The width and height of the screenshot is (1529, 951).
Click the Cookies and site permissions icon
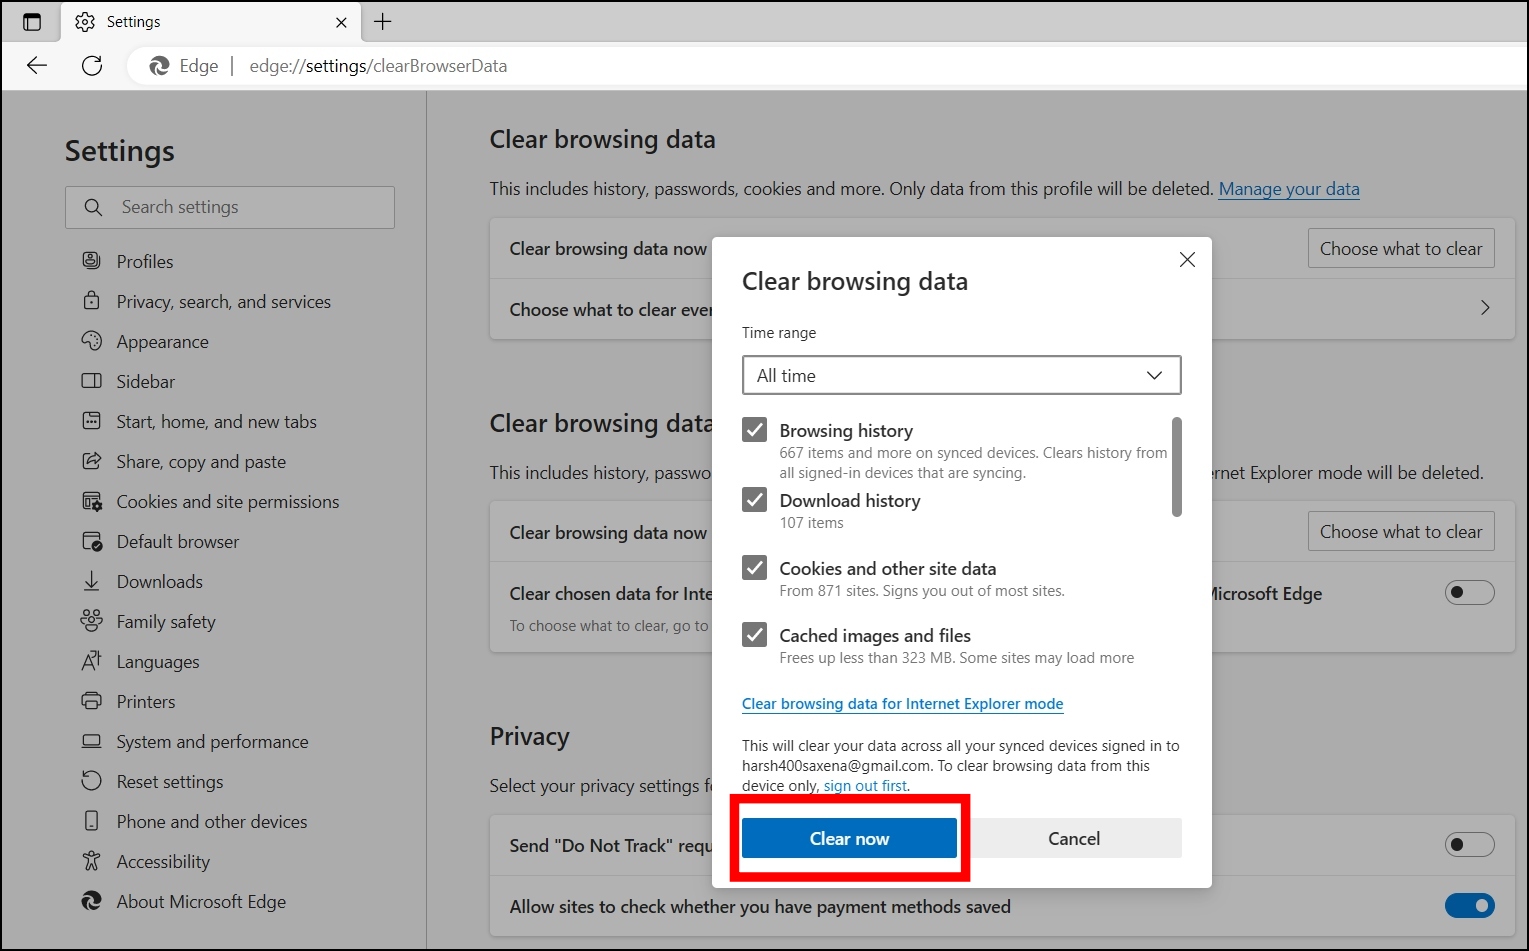(x=91, y=501)
